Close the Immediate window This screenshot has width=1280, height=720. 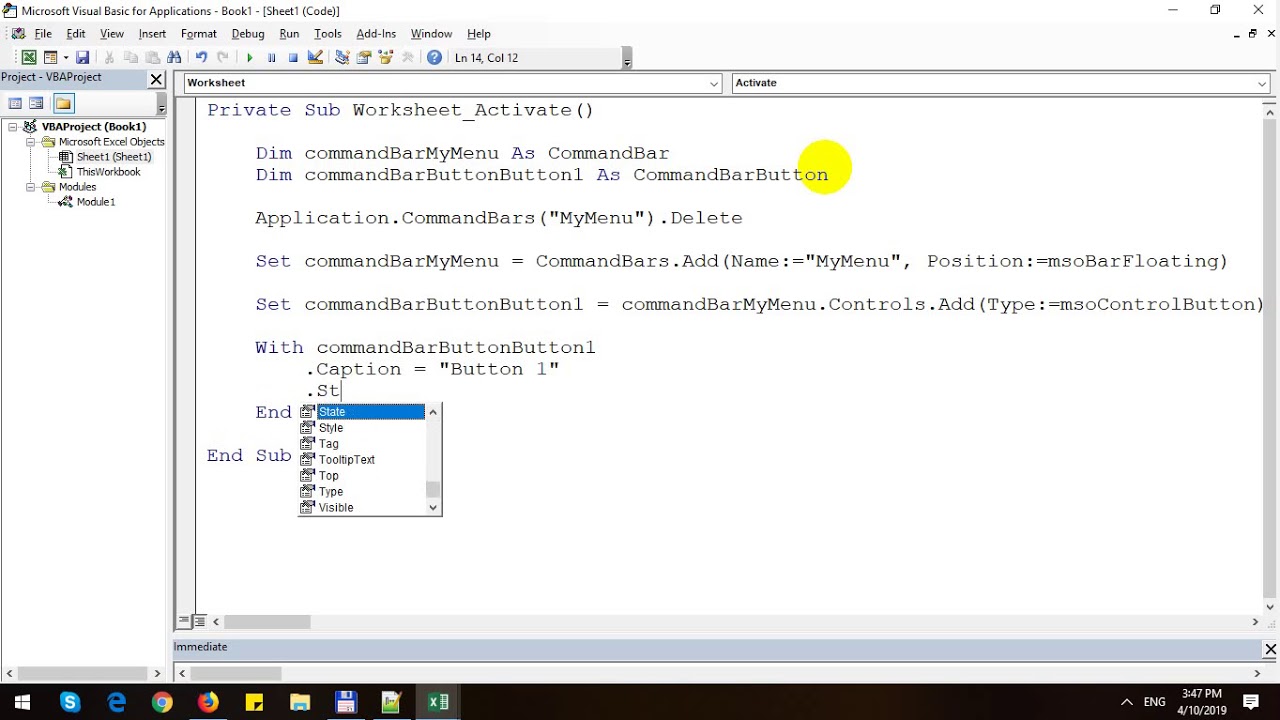tap(1270, 650)
